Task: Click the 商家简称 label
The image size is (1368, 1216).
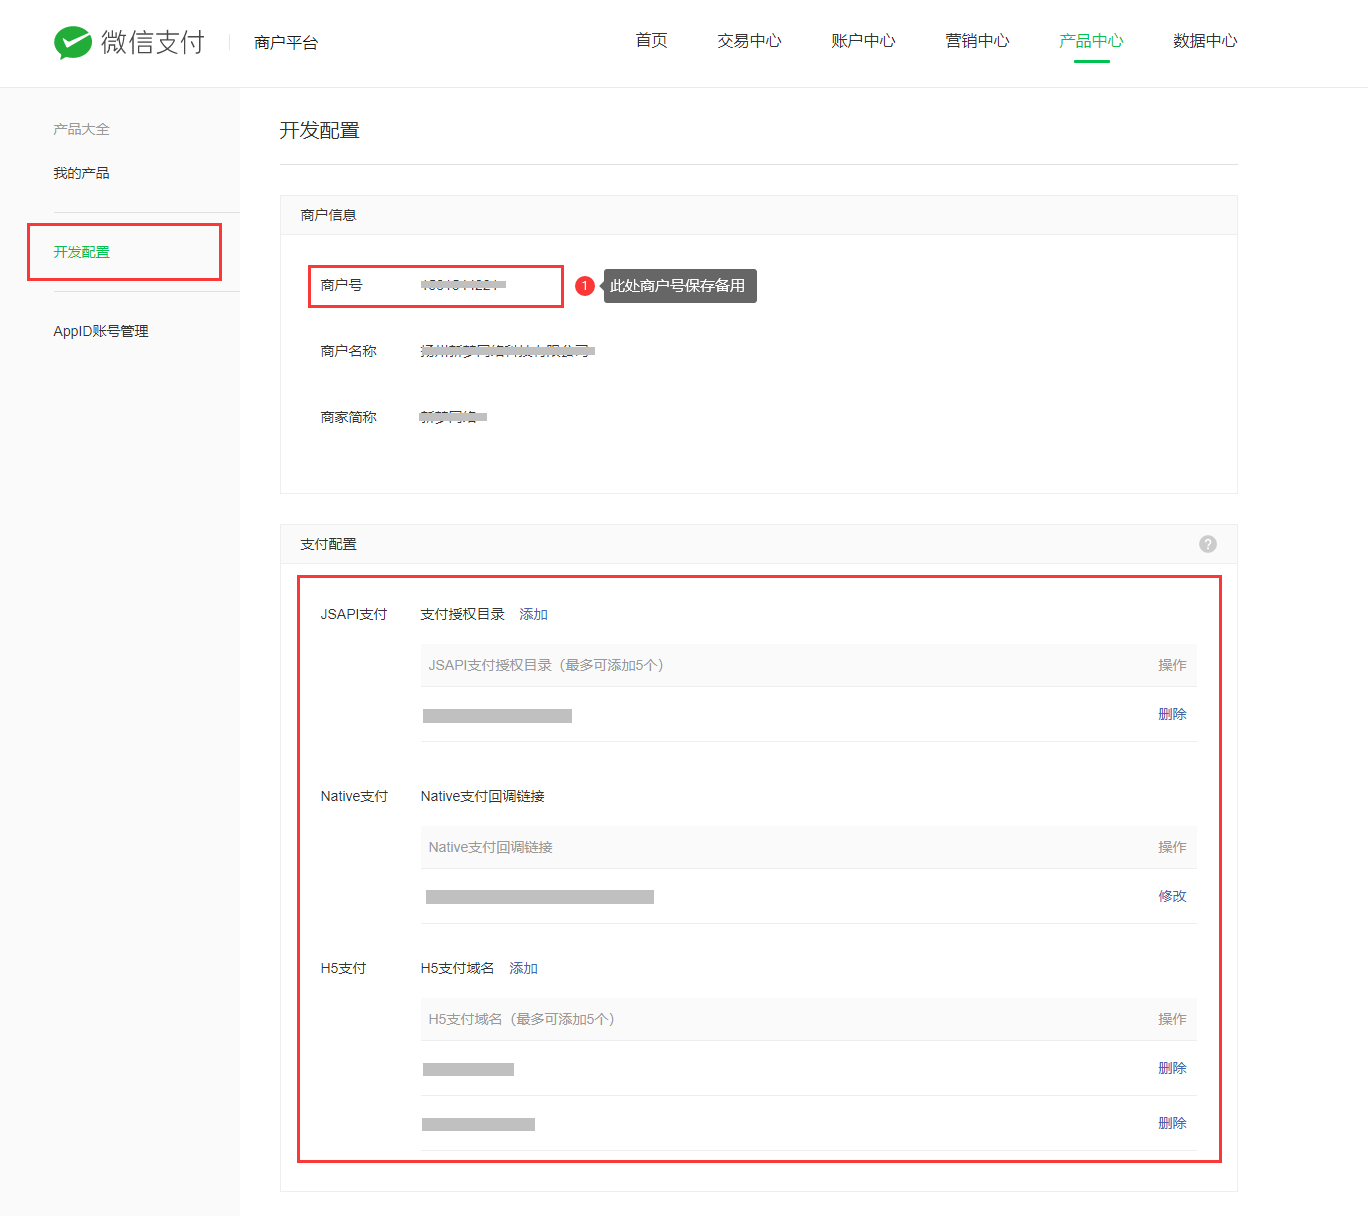Action: point(348,417)
